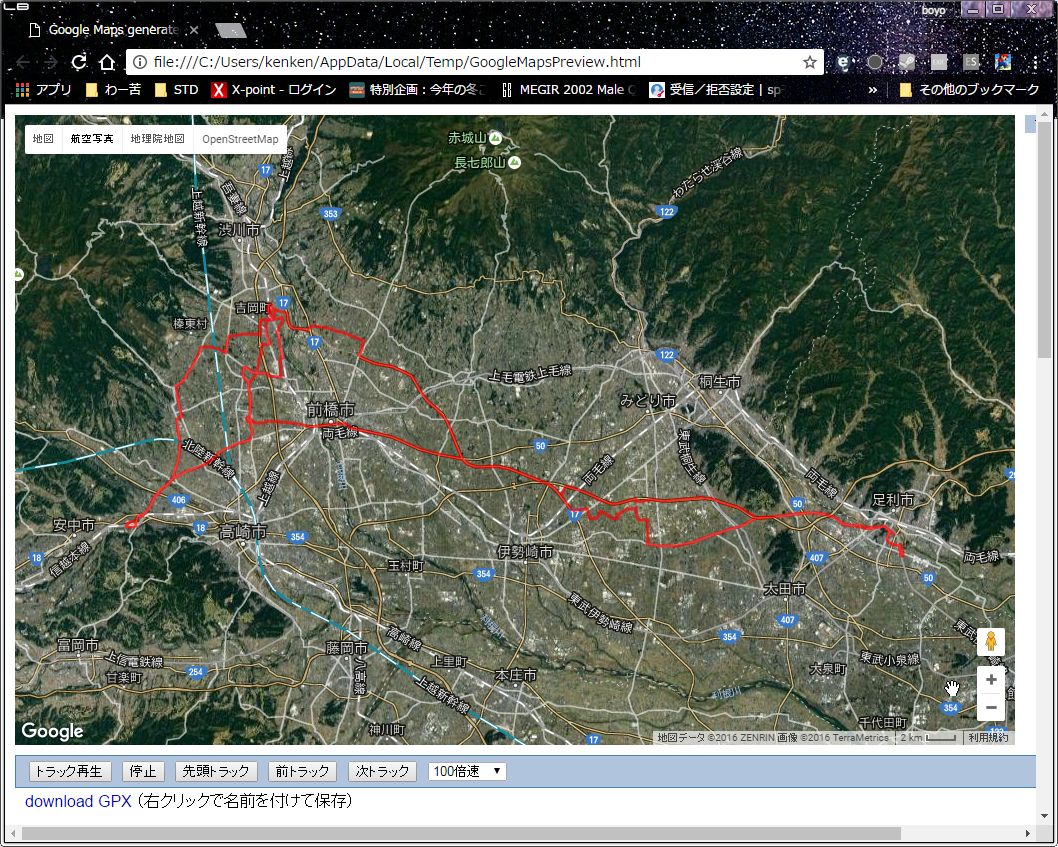The image size is (1058, 847).
Task: Click the 渋川市 city label on map
Action: click(239, 230)
